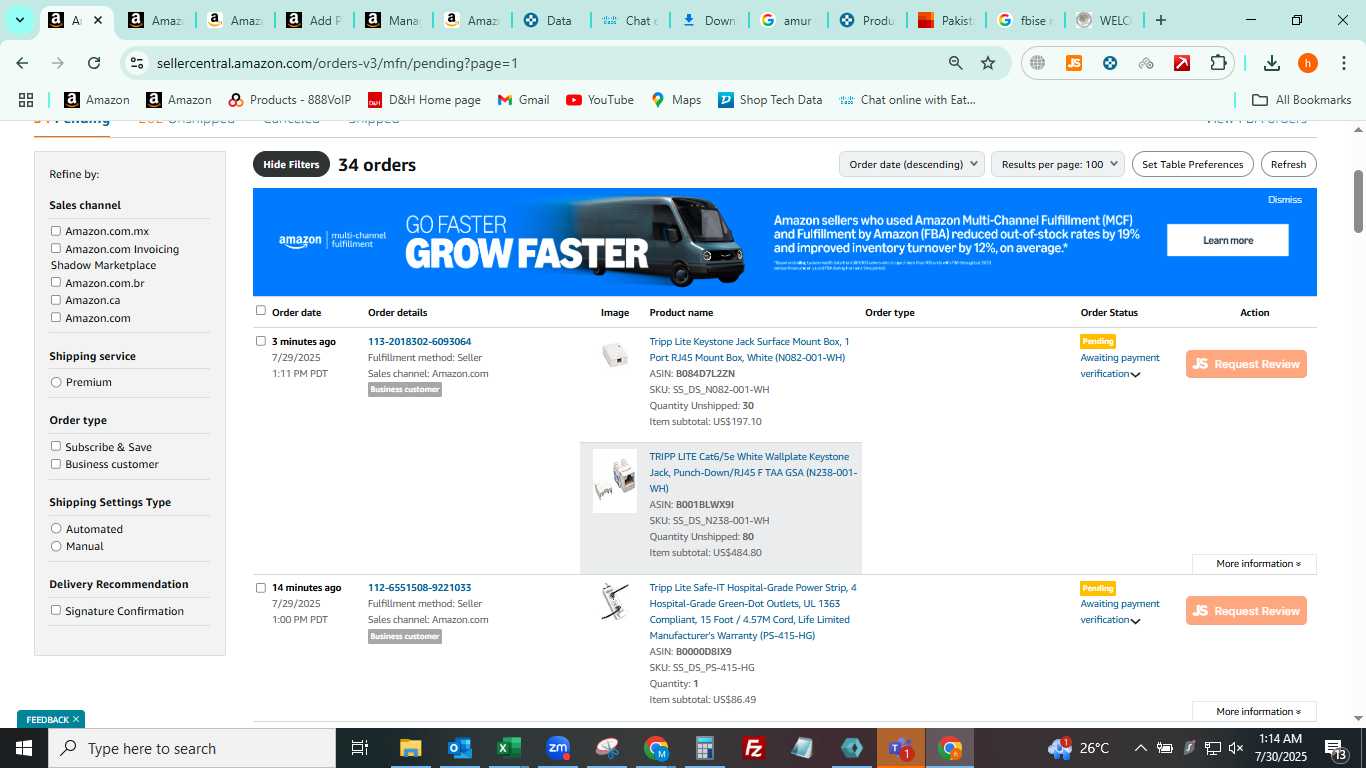Expand More information for the 3 minutes ago order
The image size is (1366, 768).
point(1254,564)
